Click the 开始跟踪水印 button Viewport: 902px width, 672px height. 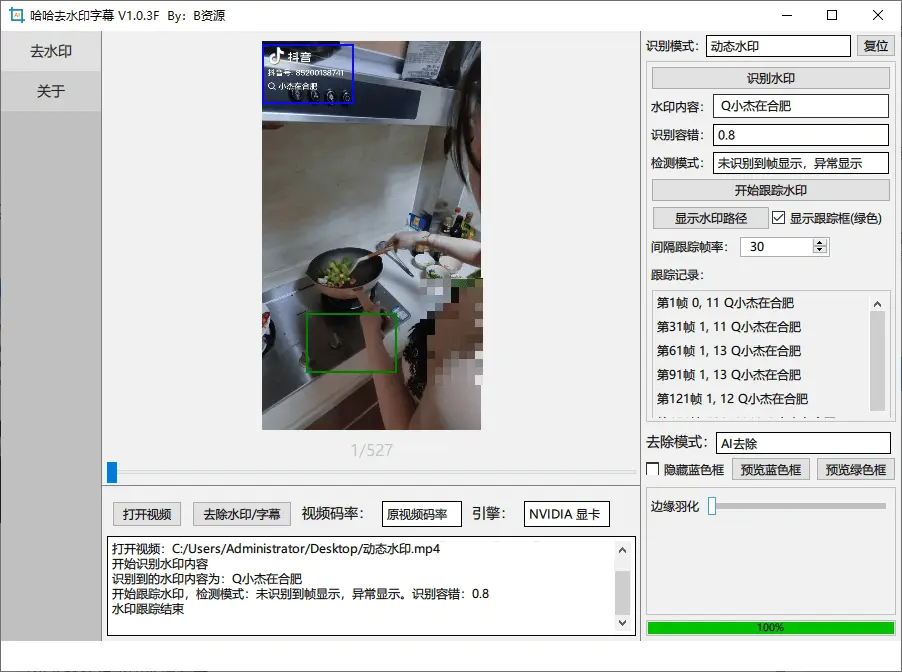[x=771, y=189]
